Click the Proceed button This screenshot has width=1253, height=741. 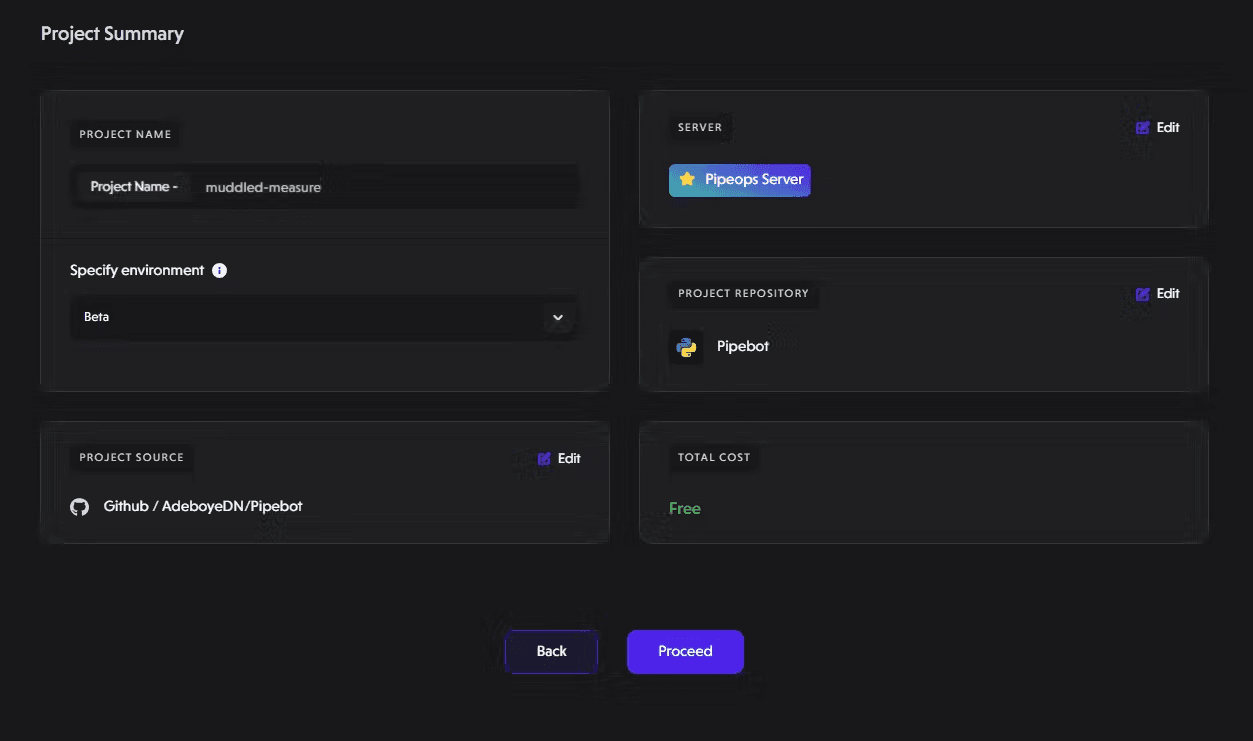(685, 652)
